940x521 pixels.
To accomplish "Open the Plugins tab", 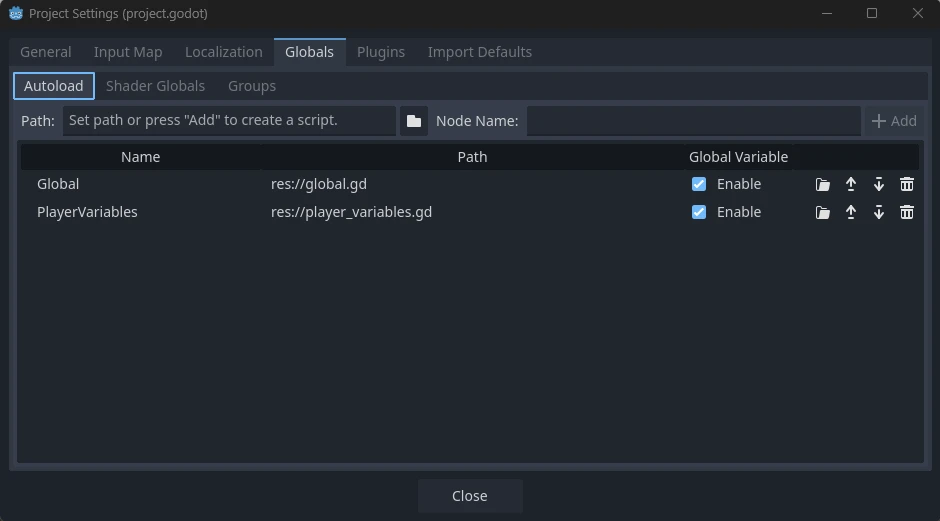I will [380, 52].
